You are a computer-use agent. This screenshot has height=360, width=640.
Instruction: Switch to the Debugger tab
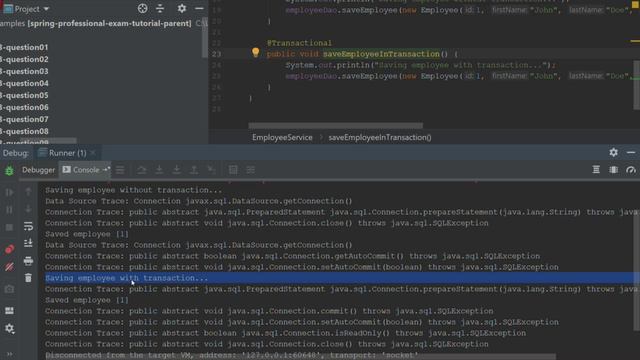[x=38, y=170]
